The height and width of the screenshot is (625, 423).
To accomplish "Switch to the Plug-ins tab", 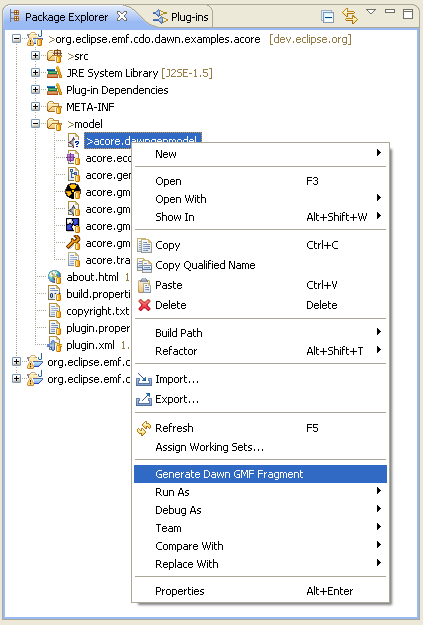I will click(181, 17).
